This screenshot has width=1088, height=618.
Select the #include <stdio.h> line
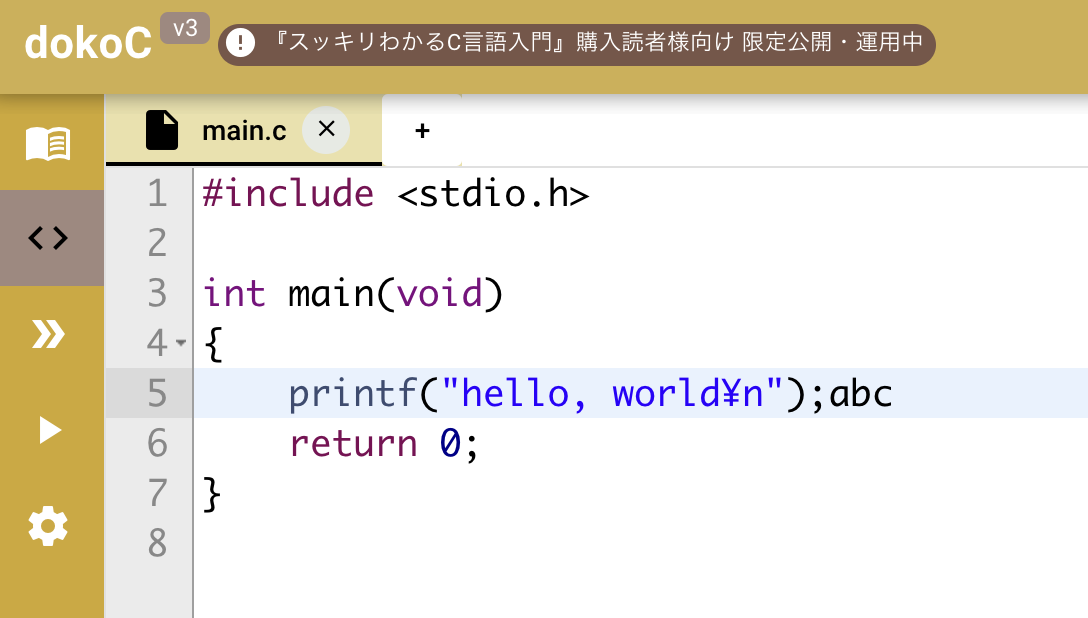[395, 193]
